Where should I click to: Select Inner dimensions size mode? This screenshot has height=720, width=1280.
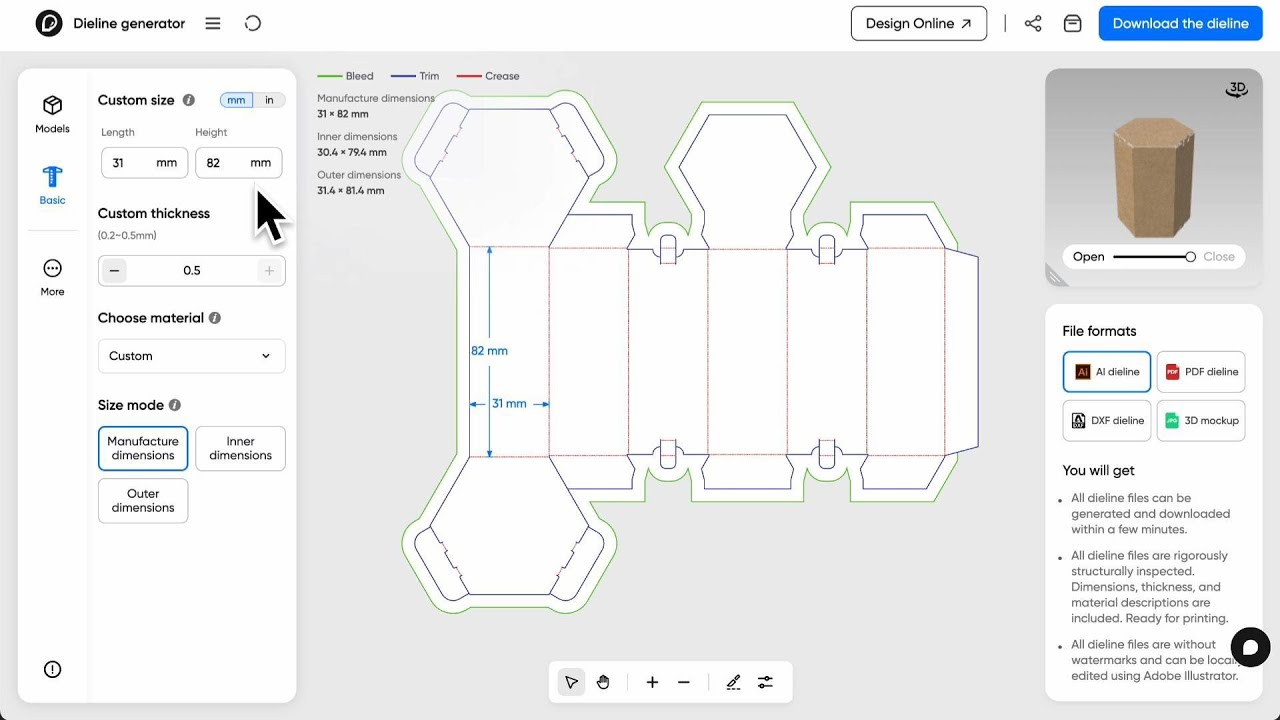pyautogui.click(x=240, y=448)
